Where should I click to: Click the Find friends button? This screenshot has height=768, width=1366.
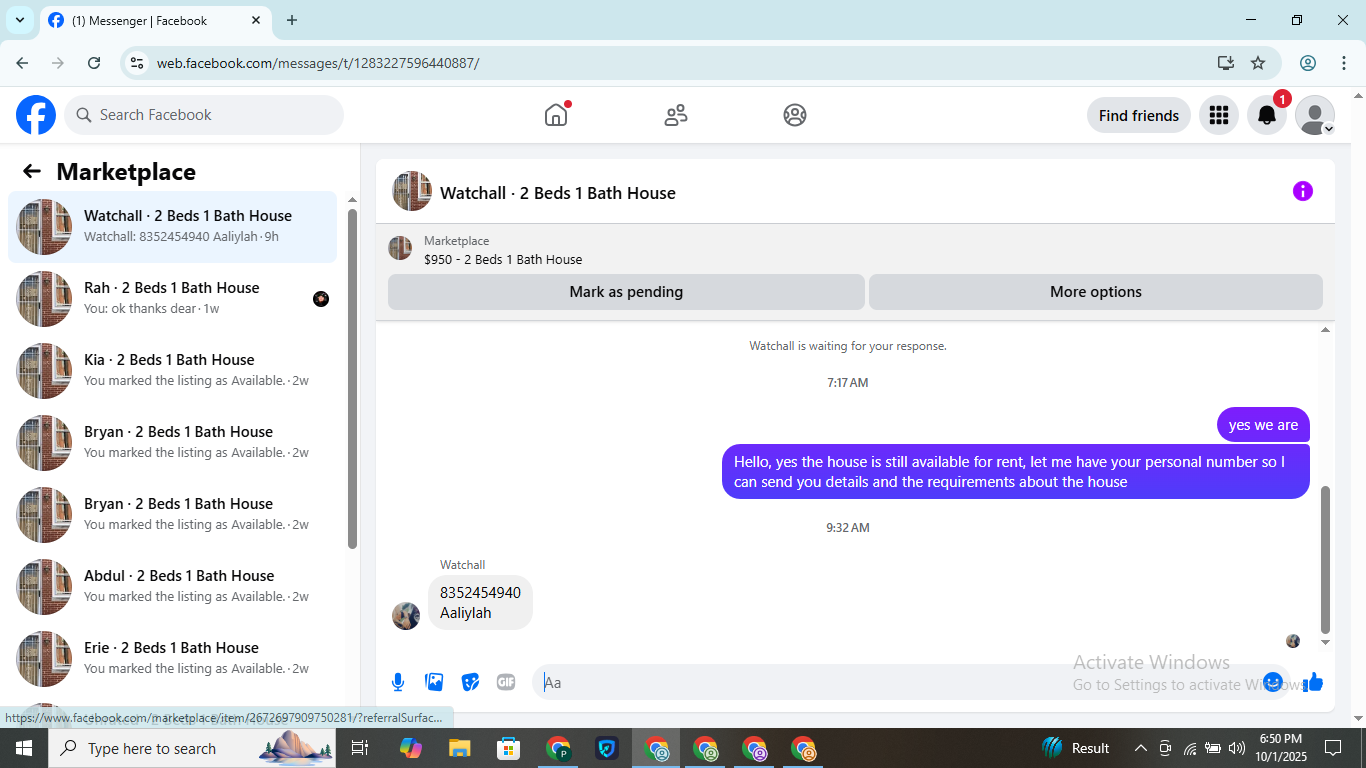coord(1139,115)
